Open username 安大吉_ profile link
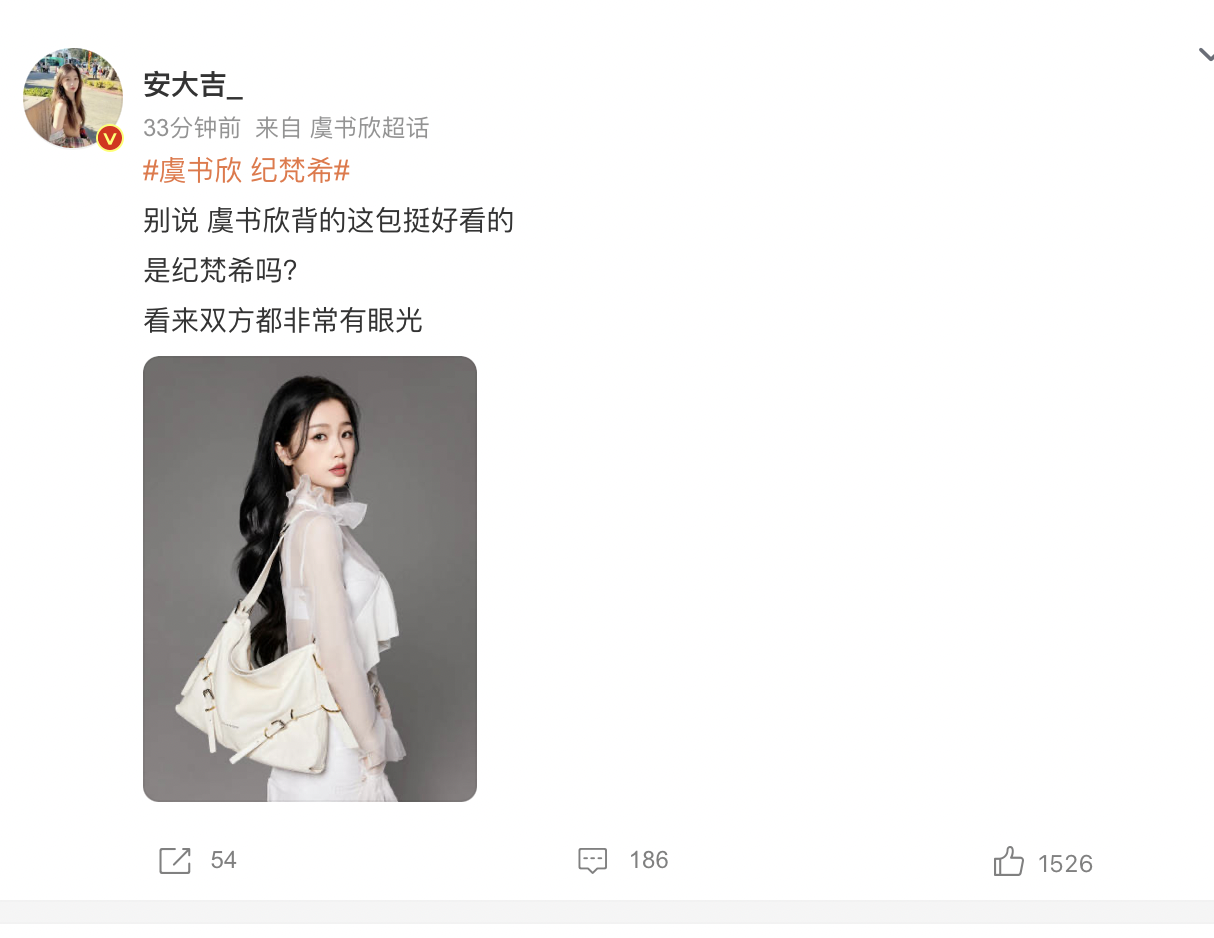This screenshot has width=1214, height=938. point(193,85)
